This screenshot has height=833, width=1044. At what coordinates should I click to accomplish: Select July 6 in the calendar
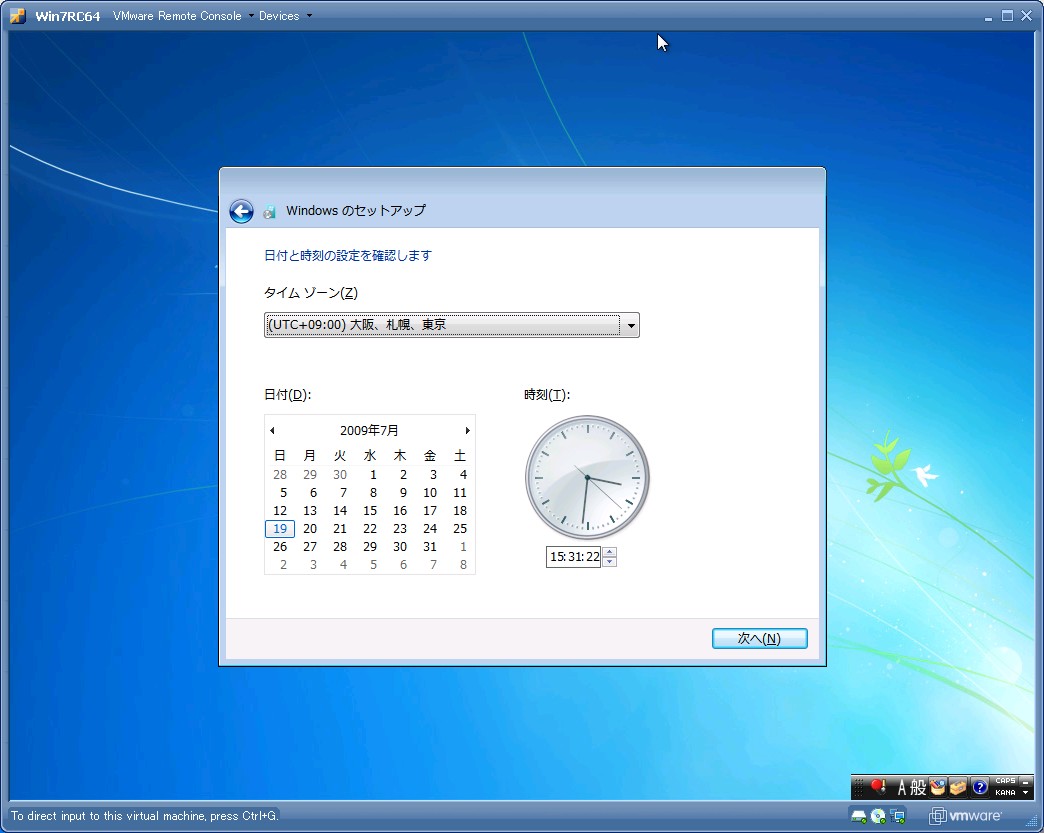click(x=313, y=493)
